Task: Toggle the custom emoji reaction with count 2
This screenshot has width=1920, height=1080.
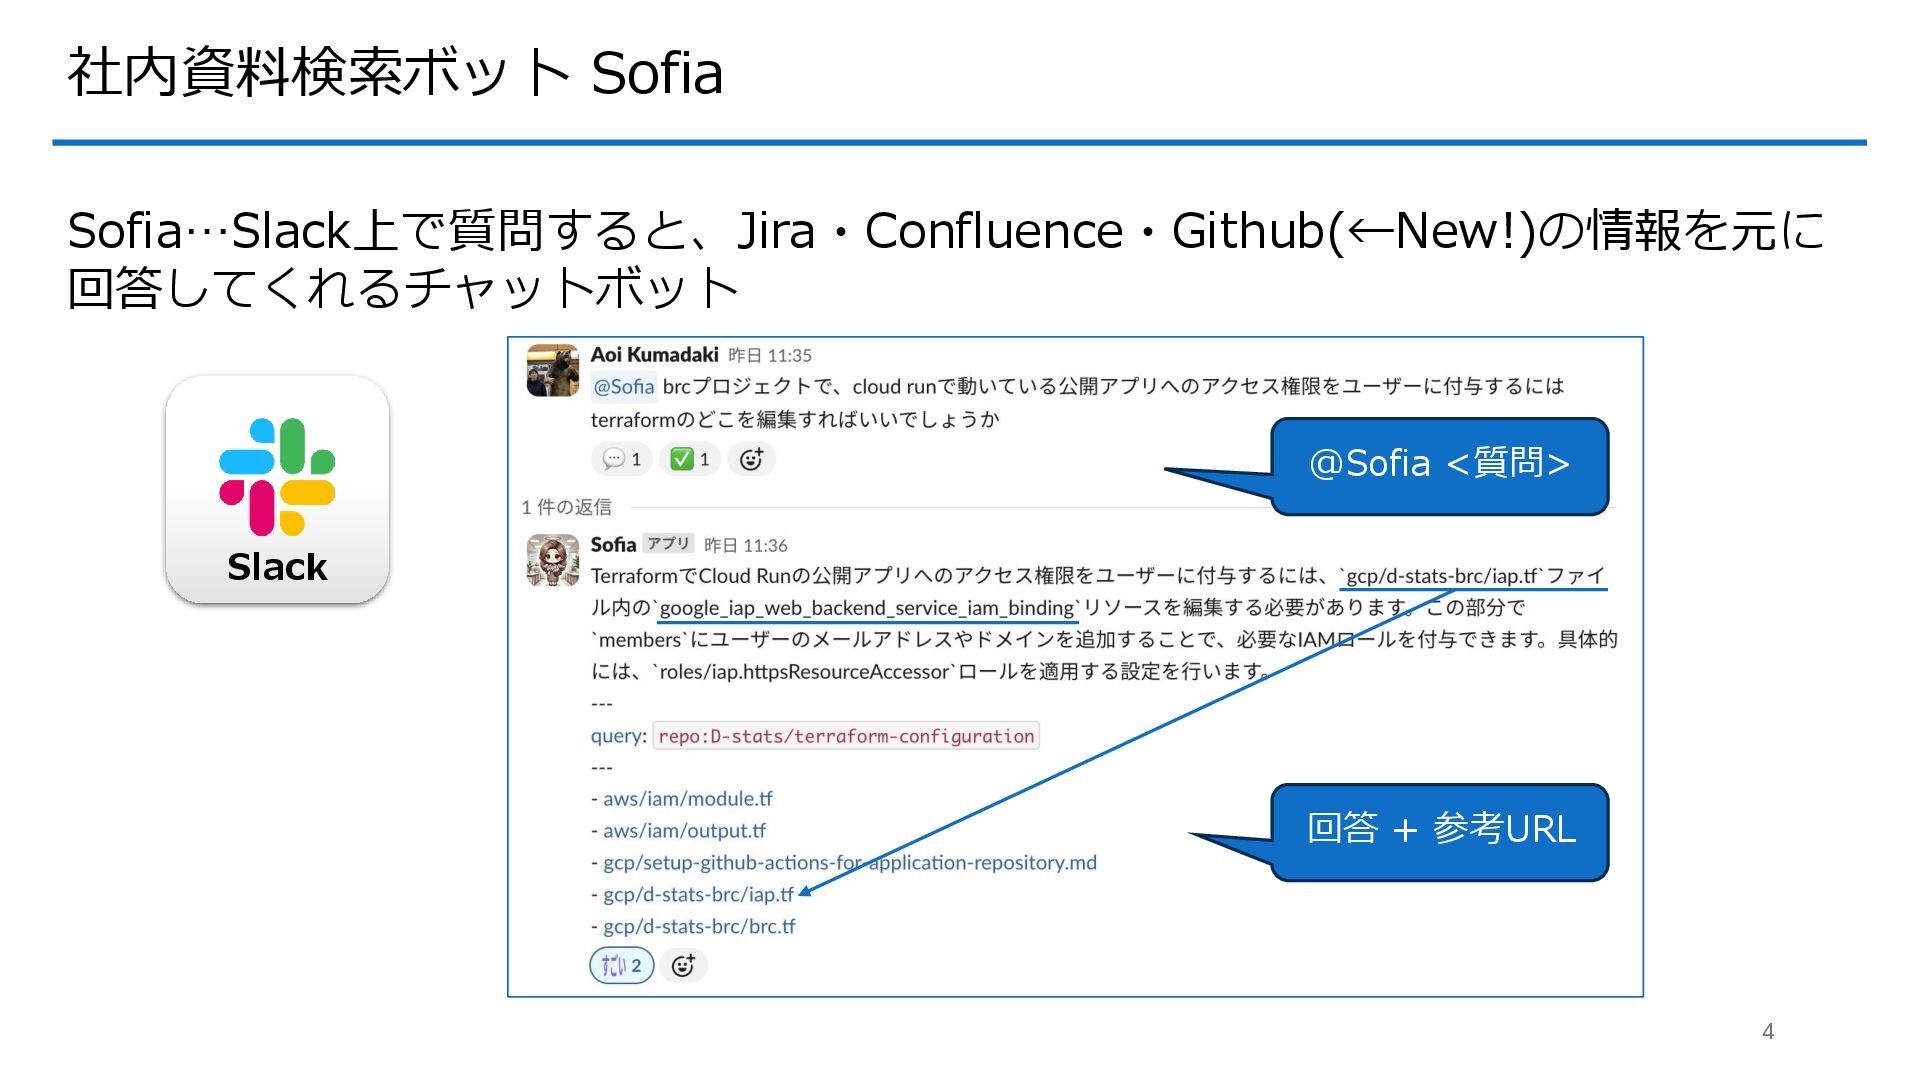Action: 621,965
